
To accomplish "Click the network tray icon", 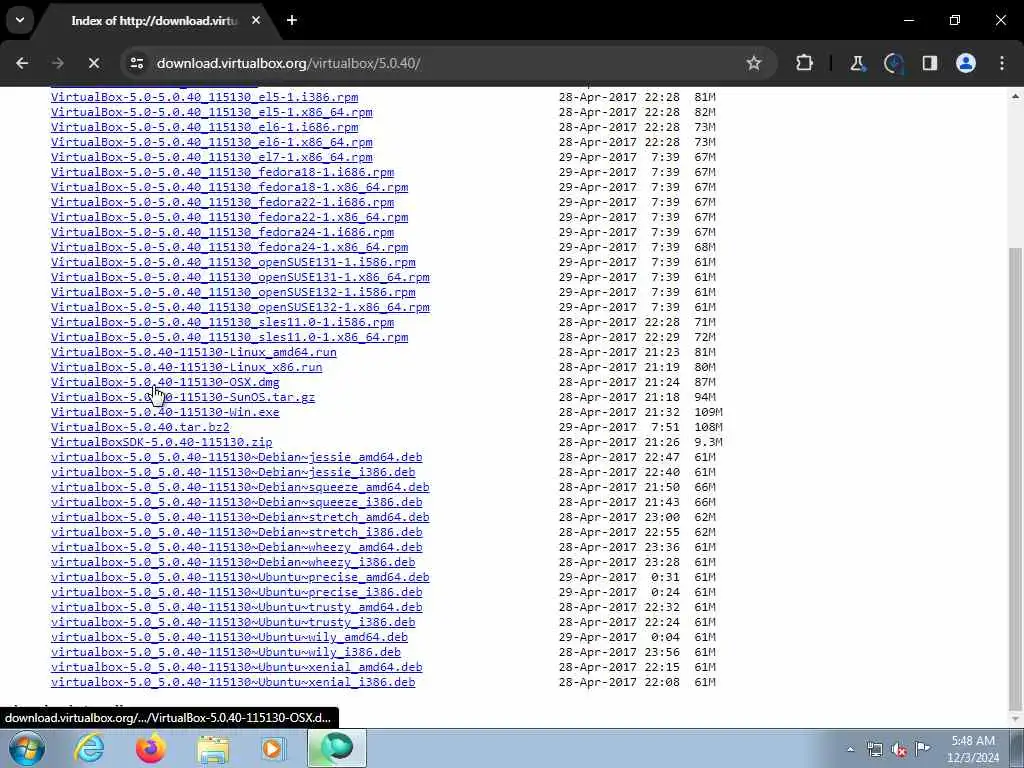I will pyautogui.click(x=874, y=750).
